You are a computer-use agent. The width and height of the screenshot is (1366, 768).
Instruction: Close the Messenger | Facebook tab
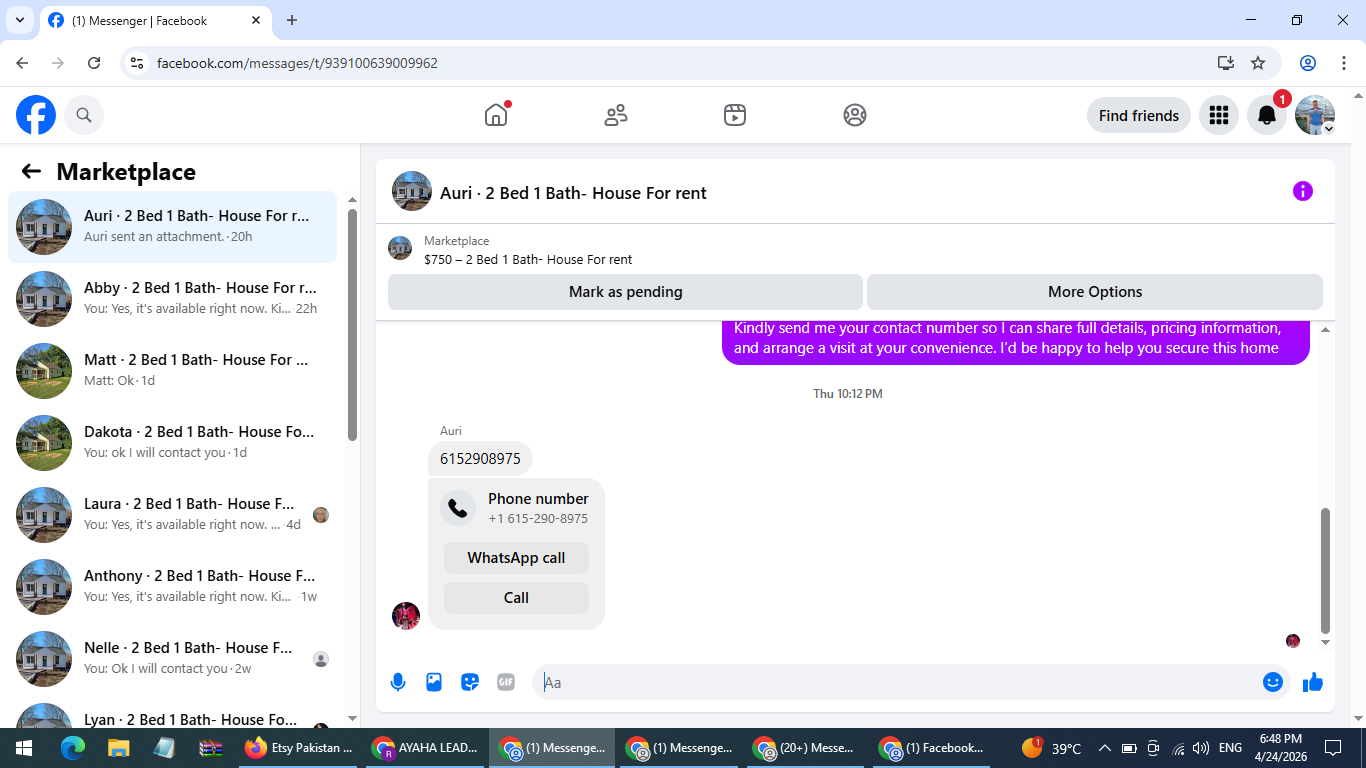pyautogui.click(x=256, y=20)
